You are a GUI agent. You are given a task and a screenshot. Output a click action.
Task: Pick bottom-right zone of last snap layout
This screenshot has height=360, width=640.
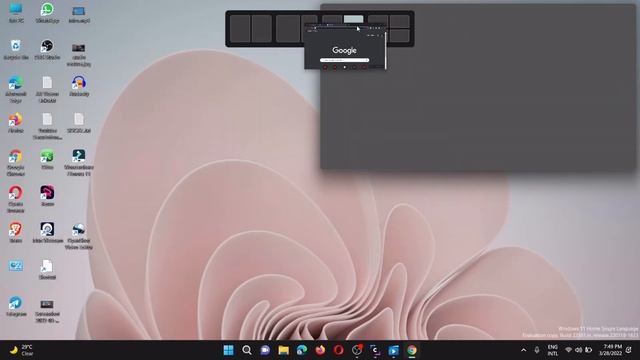(x=400, y=36)
